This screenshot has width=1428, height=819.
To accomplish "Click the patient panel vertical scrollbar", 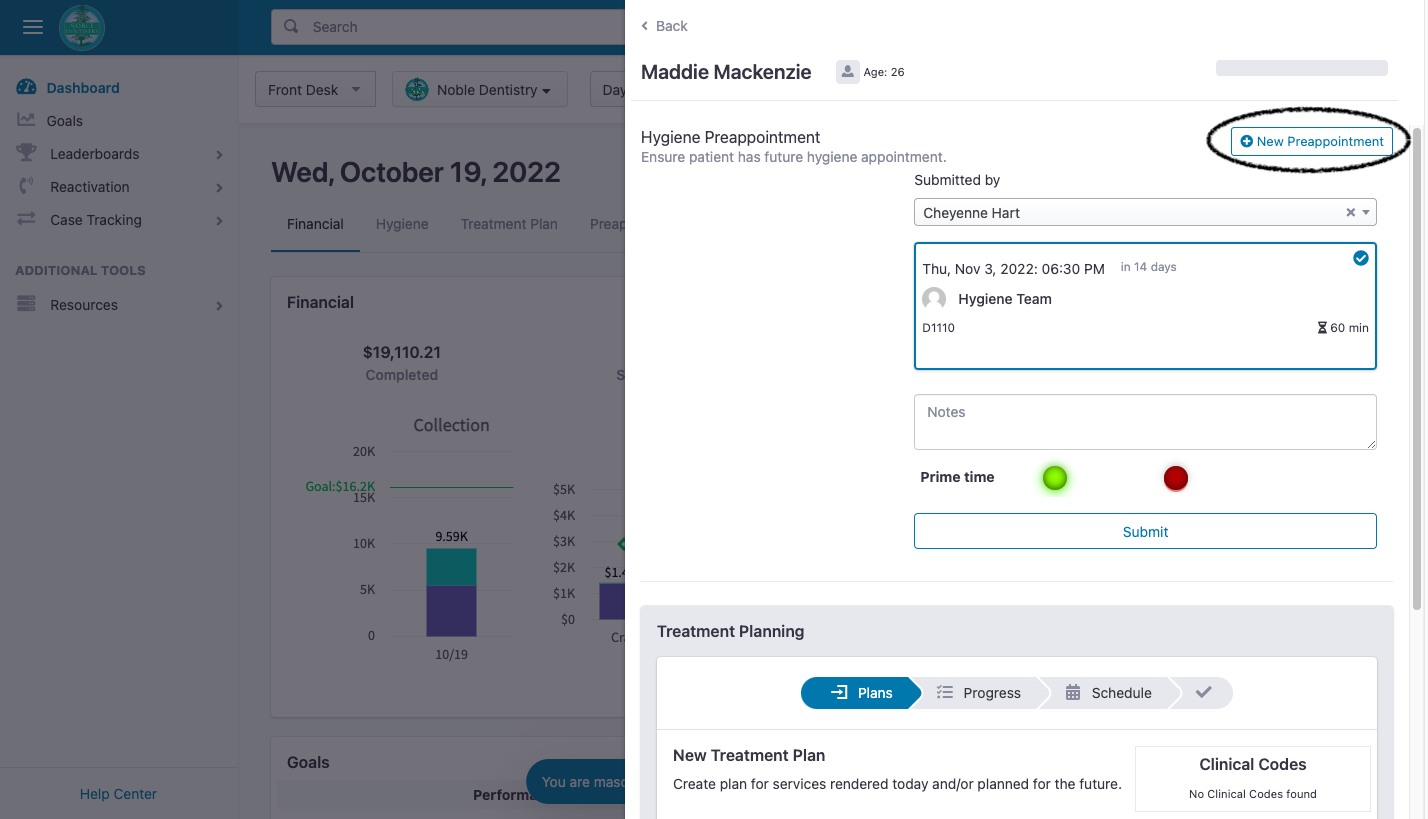I will pyautogui.click(x=1417, y=368).
